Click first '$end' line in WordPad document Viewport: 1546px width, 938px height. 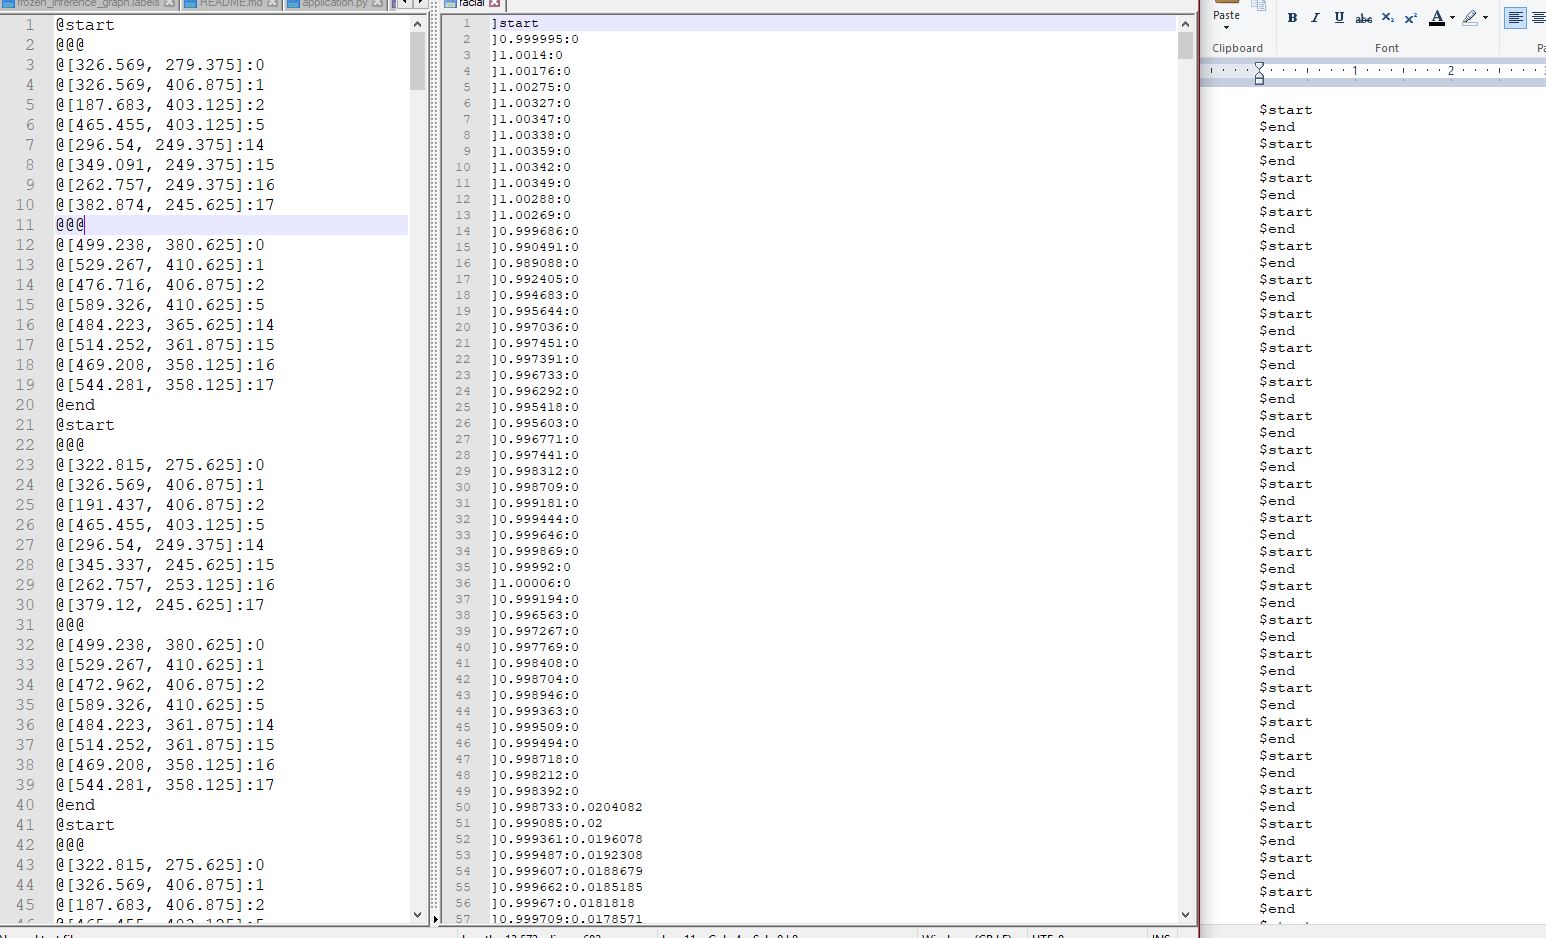click(x=1278, y=127)
